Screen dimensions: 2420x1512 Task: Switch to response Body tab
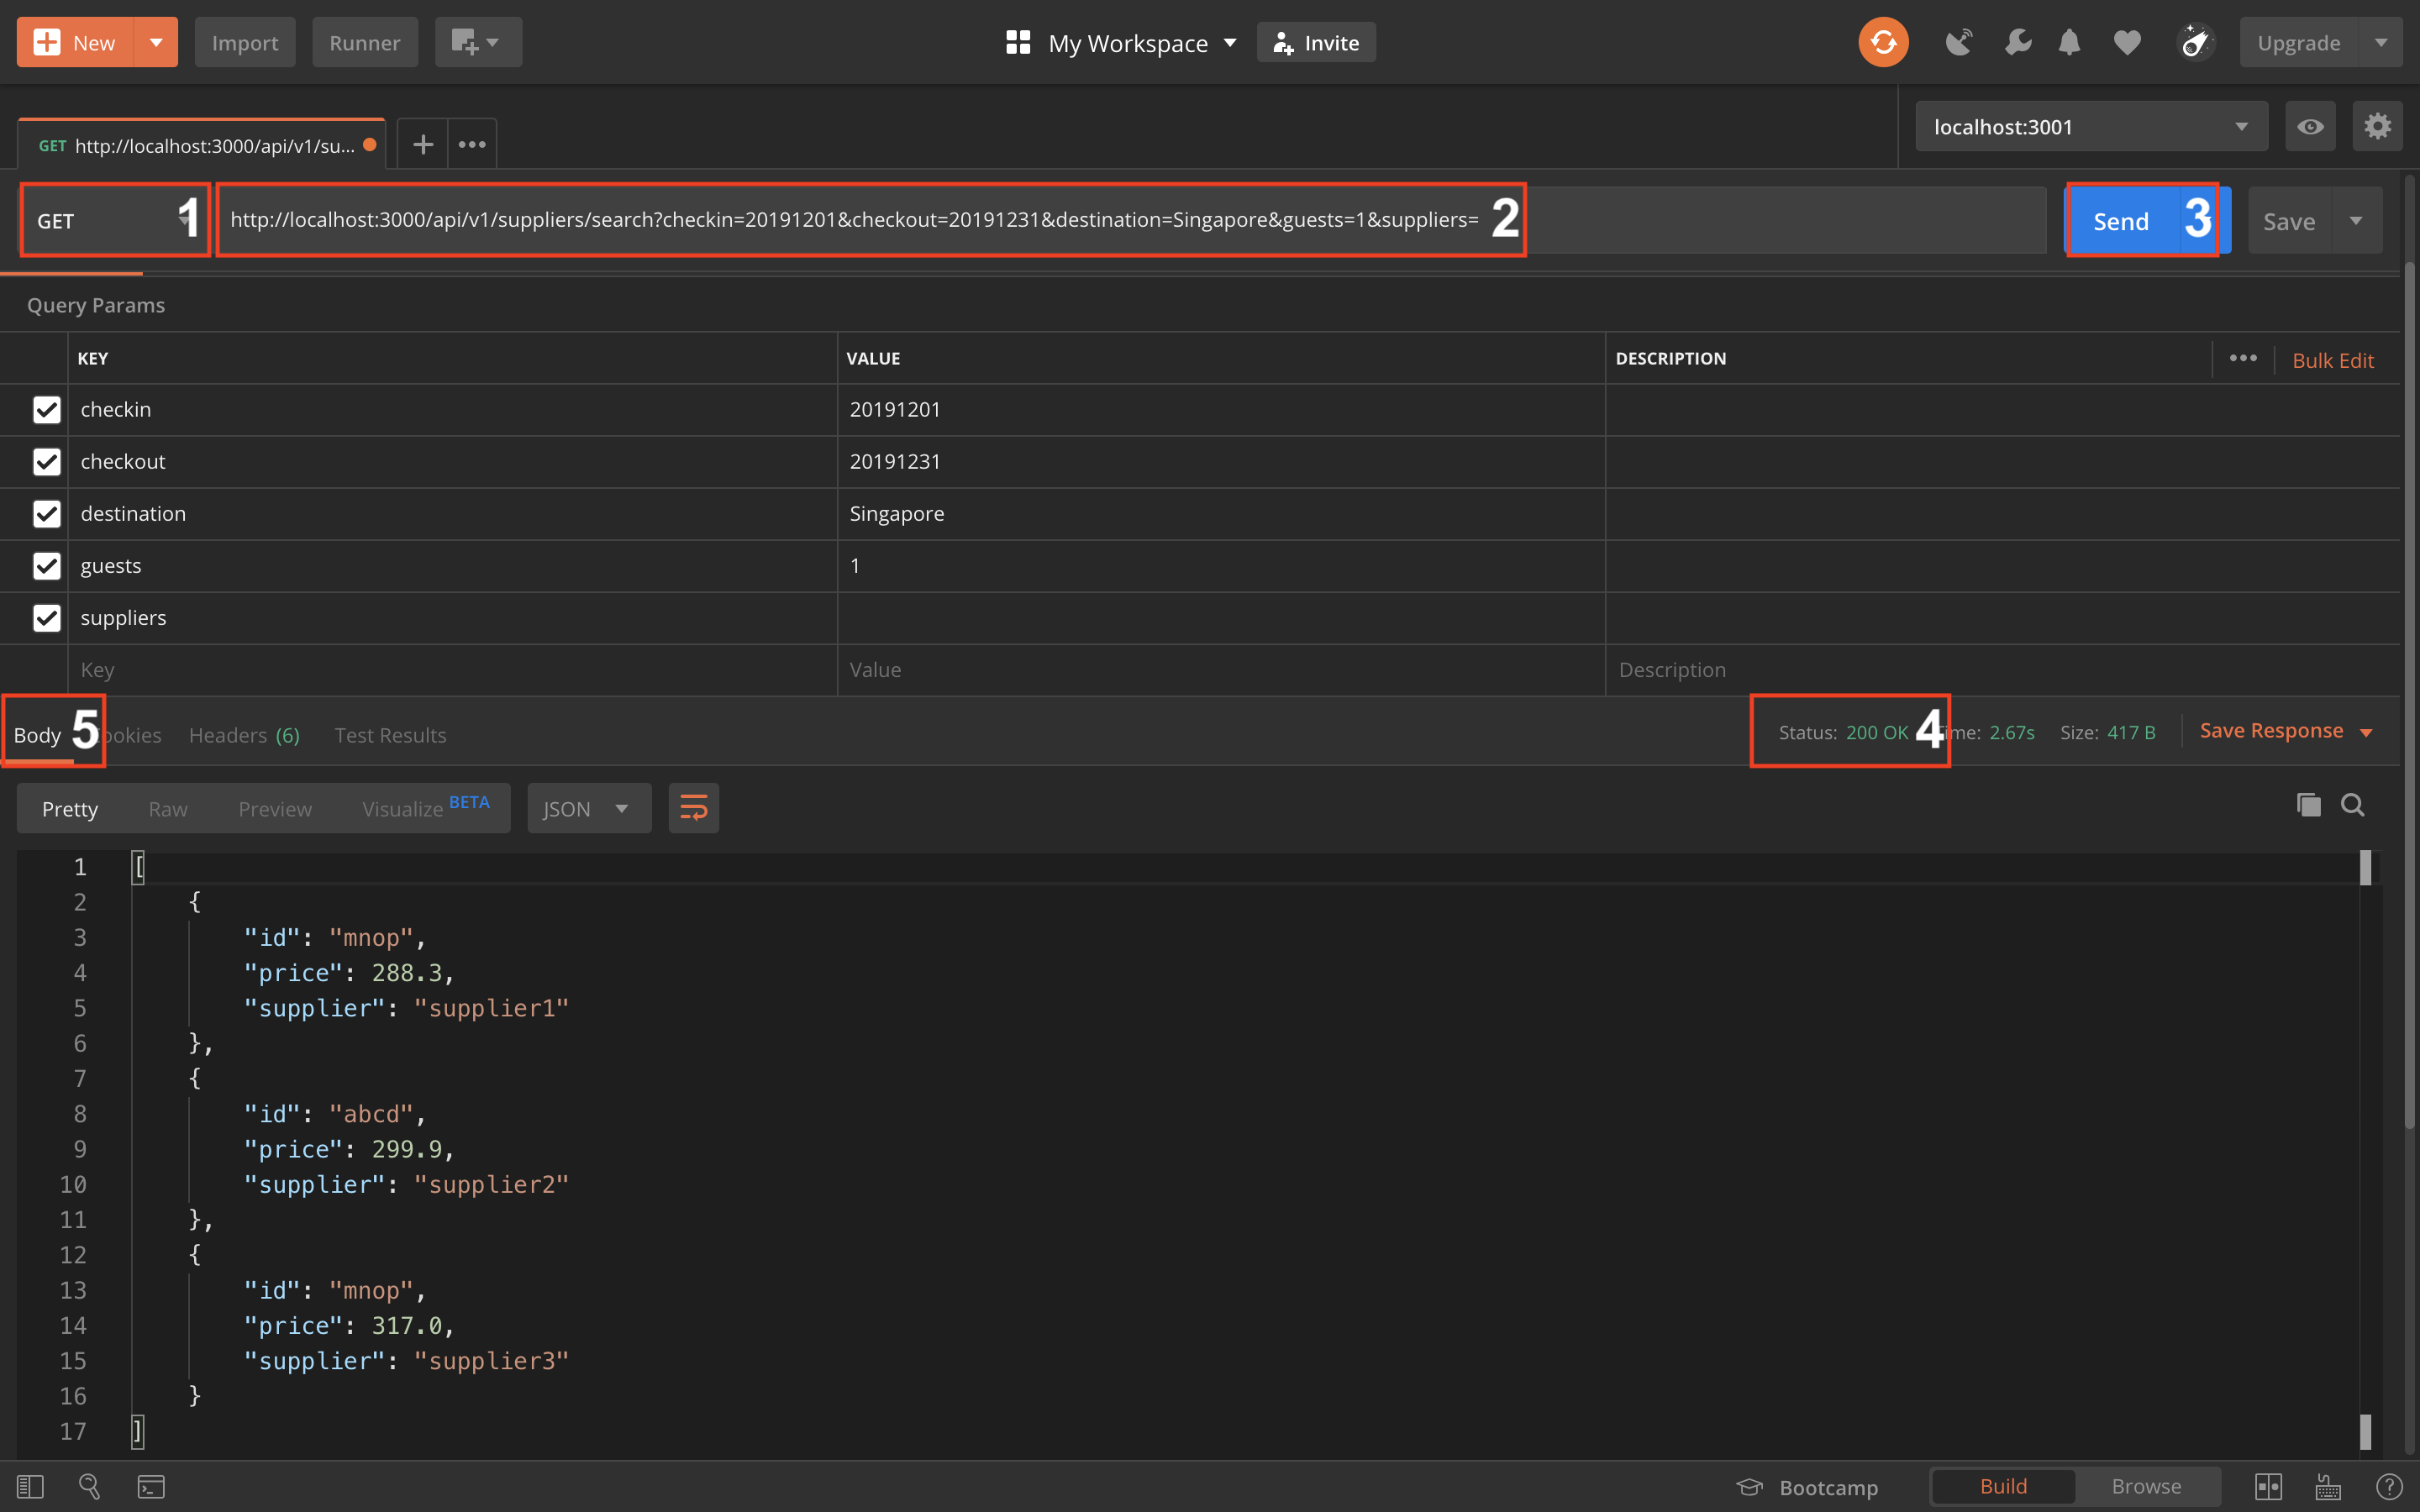(x=38, y=735)
